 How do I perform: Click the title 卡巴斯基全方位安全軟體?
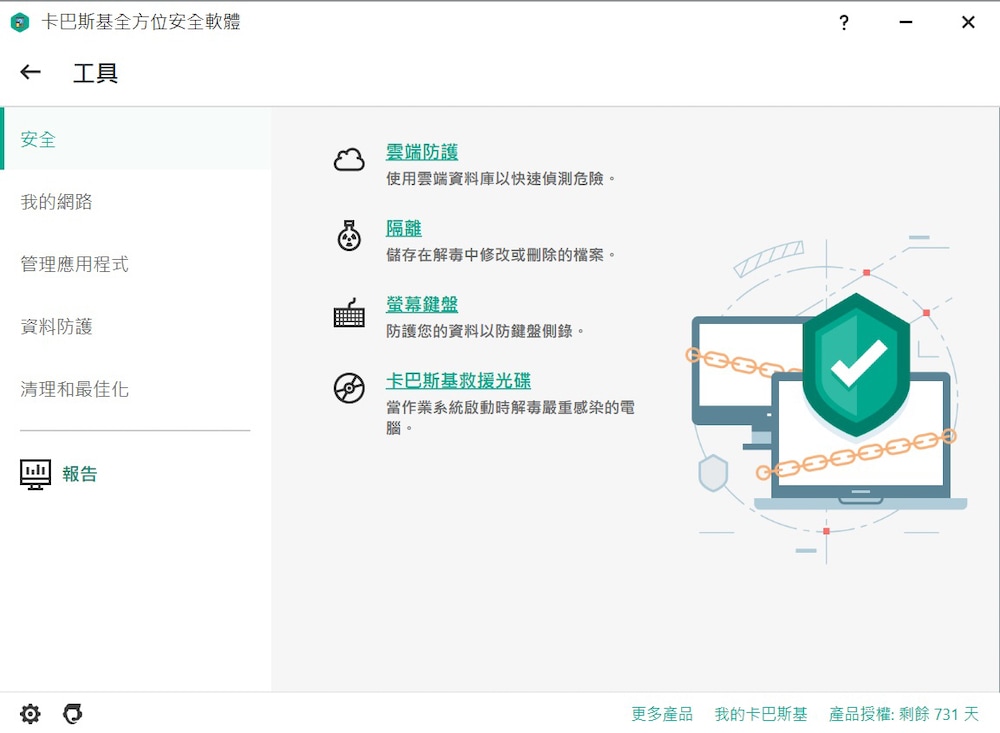click(141, 22)
